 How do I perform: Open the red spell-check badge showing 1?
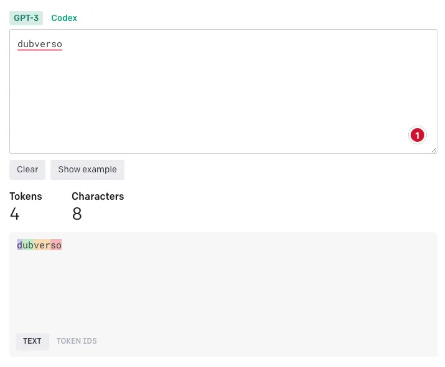[x=417, y=135]
